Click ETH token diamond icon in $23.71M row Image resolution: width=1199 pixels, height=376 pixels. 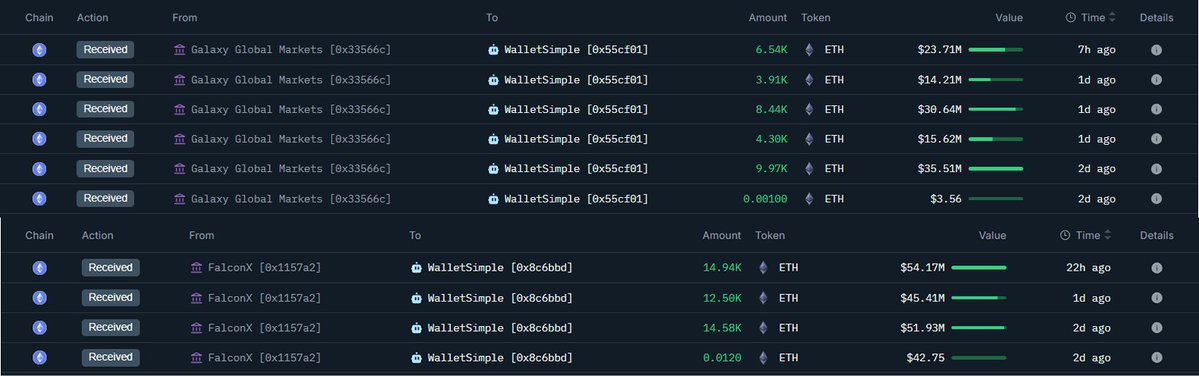(809, 50)
